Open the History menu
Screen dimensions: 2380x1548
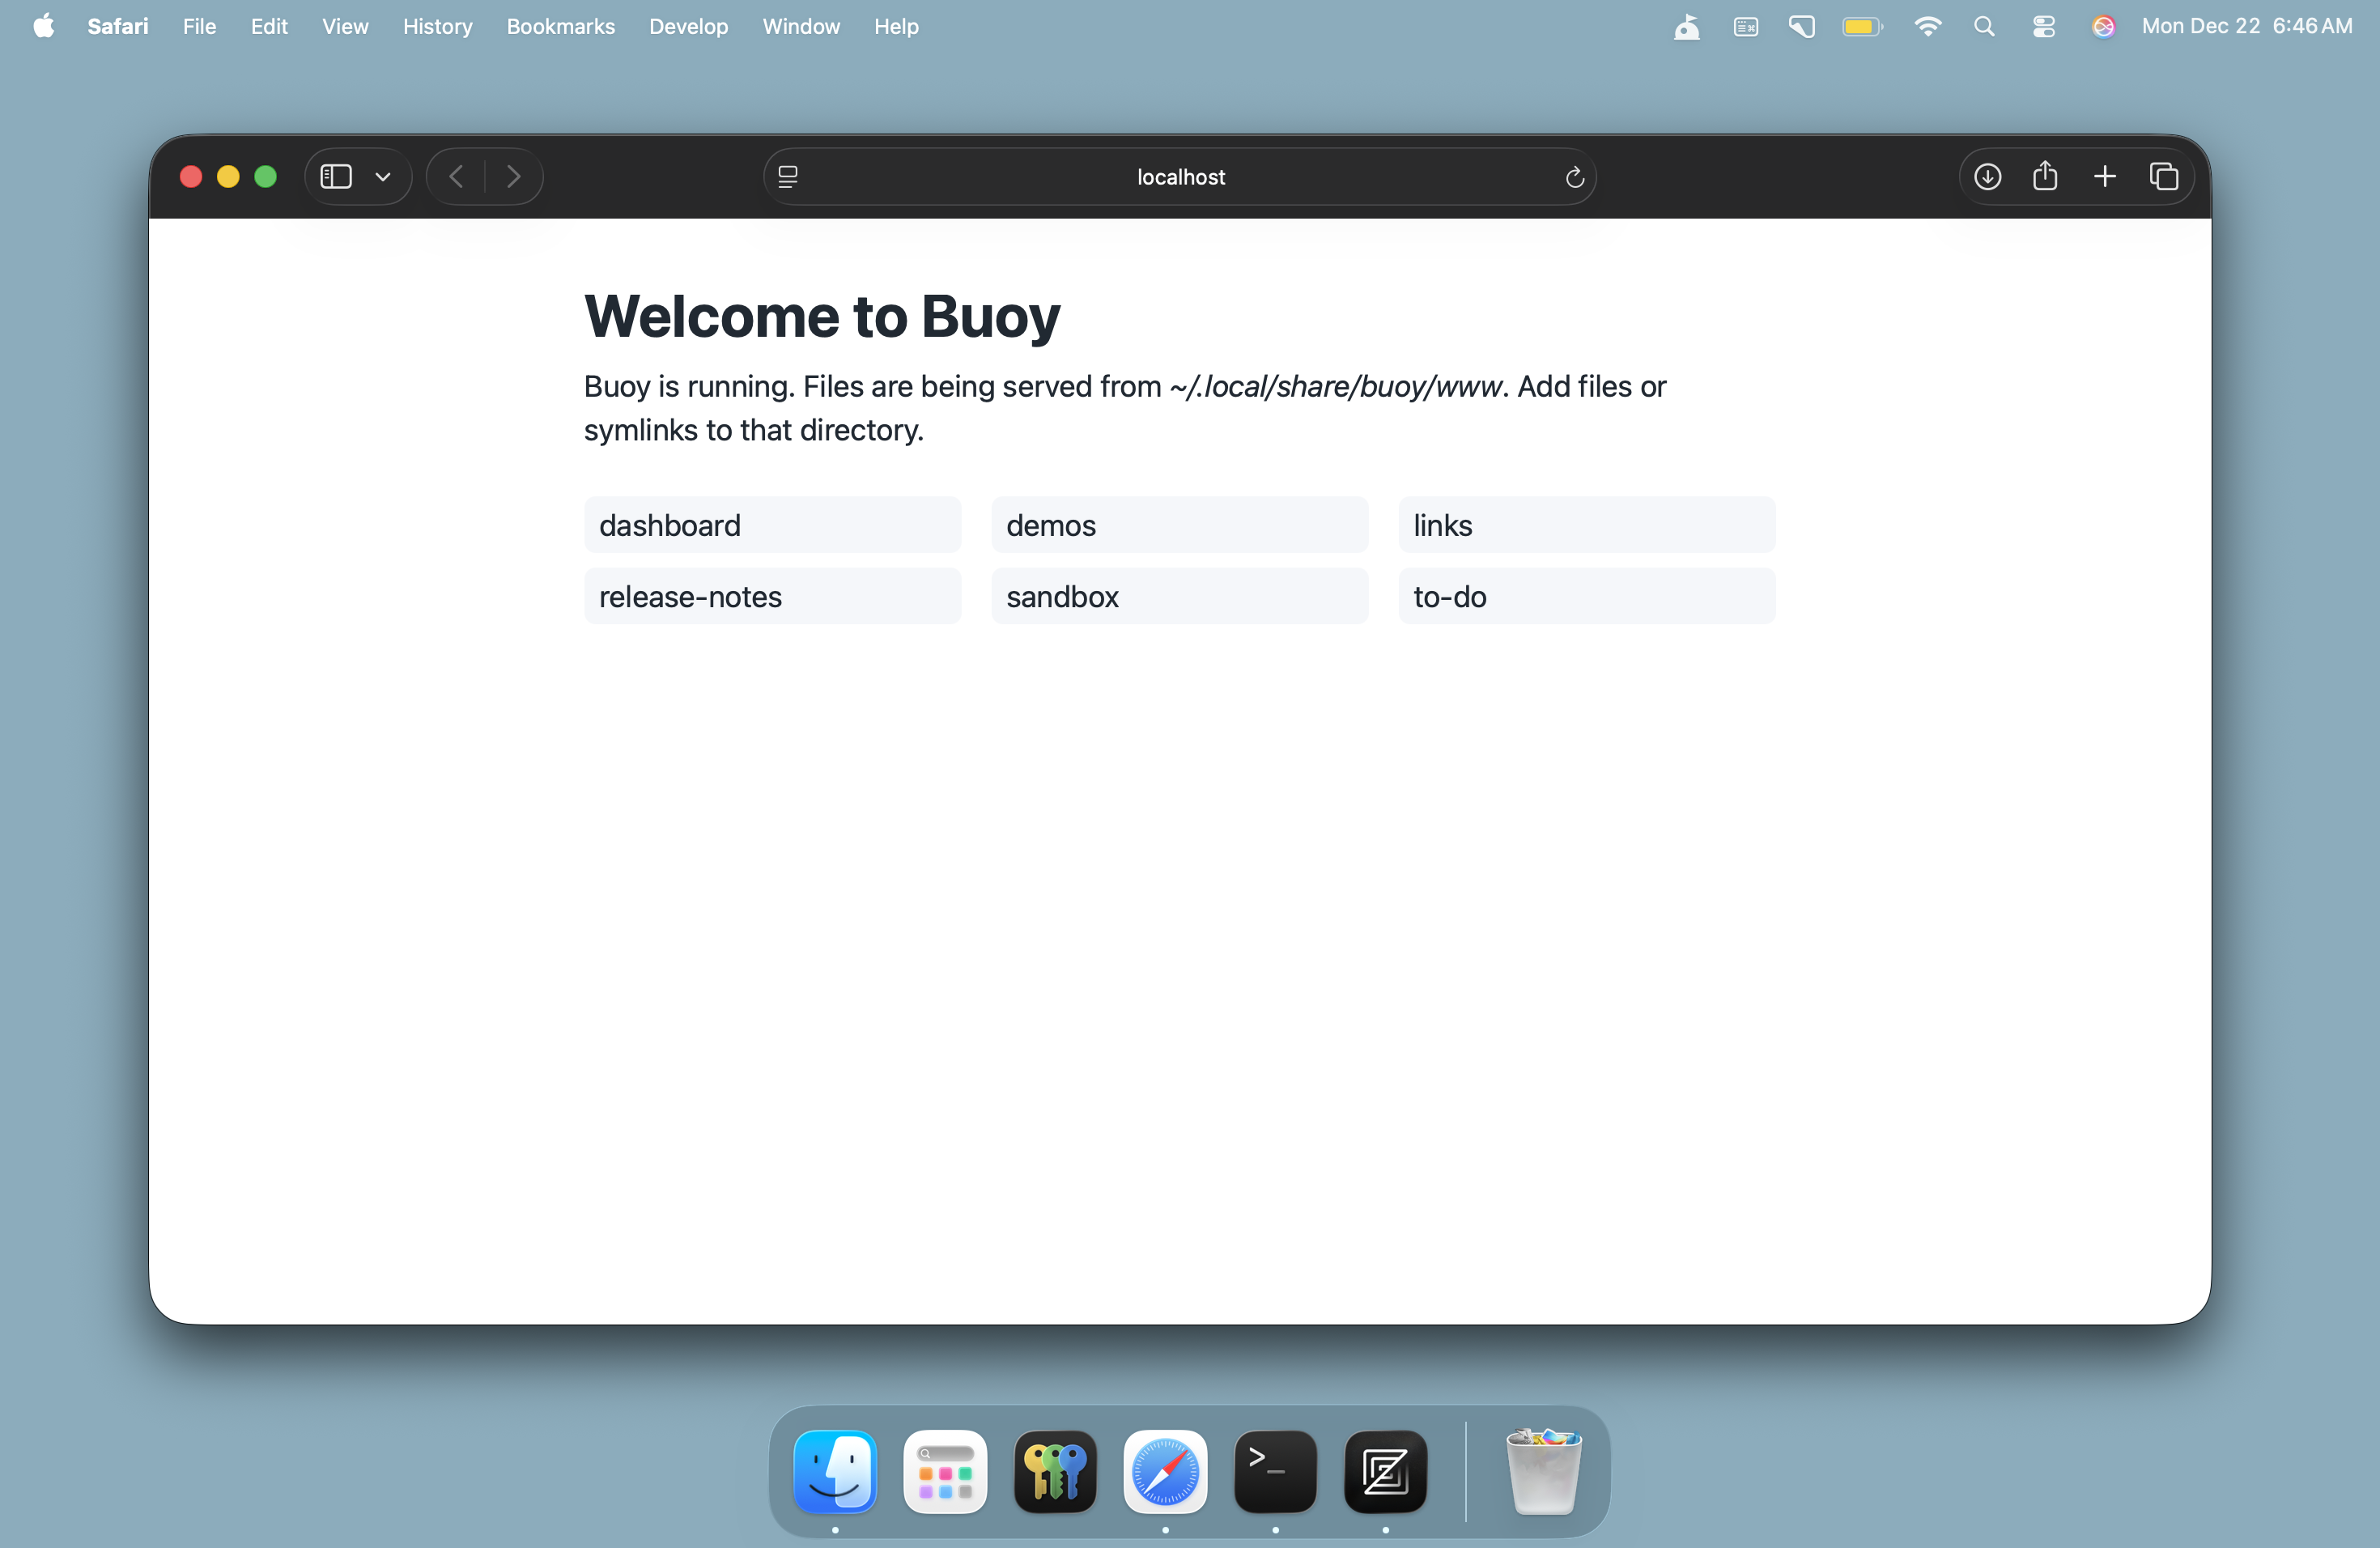437,27
